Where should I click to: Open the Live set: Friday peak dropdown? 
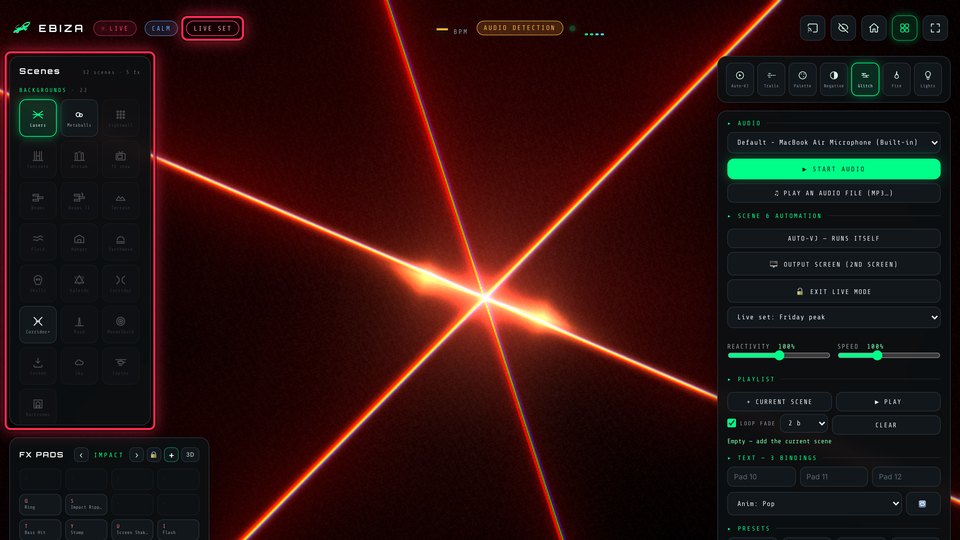(x=833, y=317)
